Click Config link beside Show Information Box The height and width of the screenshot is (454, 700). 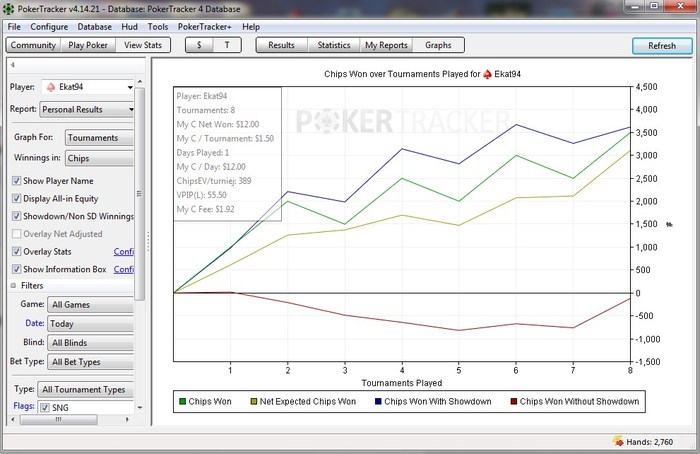124,269
